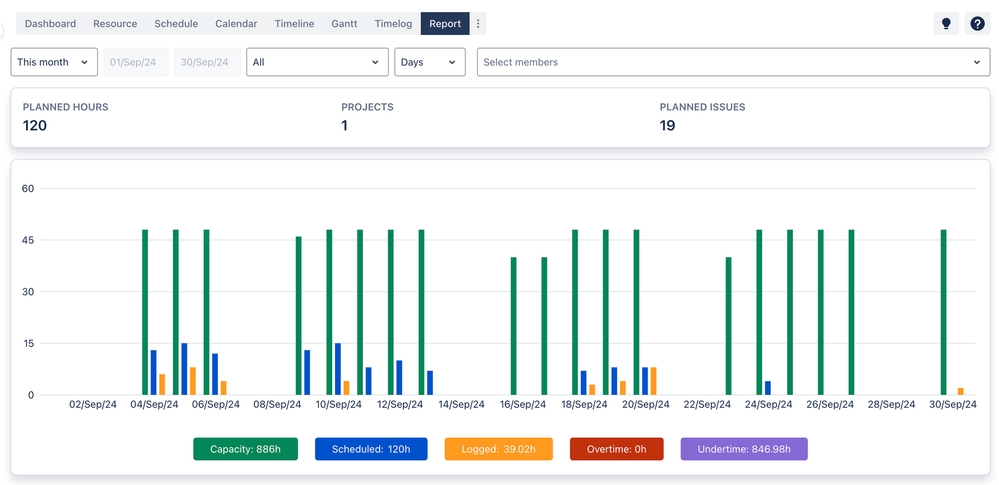Switch to the Dashboard tab

pyautogui.click(x=50, y=24)
